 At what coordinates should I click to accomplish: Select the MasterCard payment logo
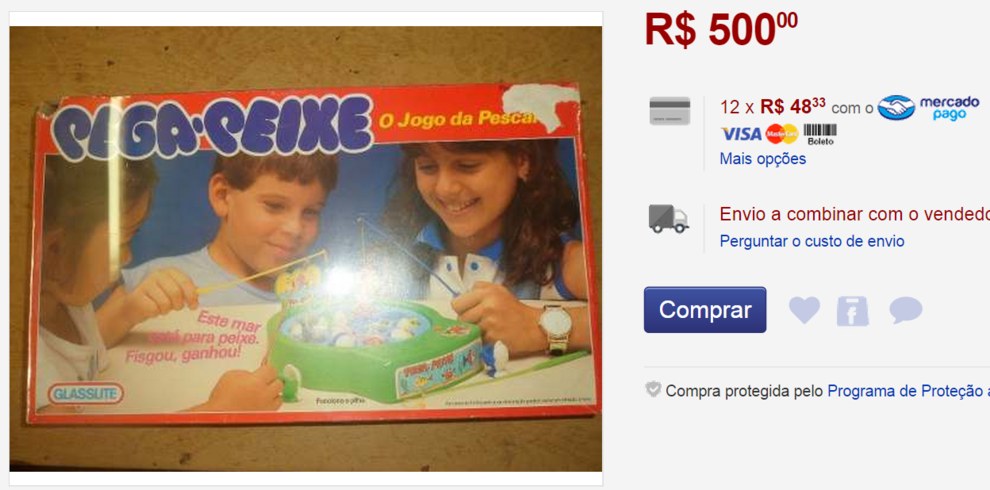(x=782, y=134)
